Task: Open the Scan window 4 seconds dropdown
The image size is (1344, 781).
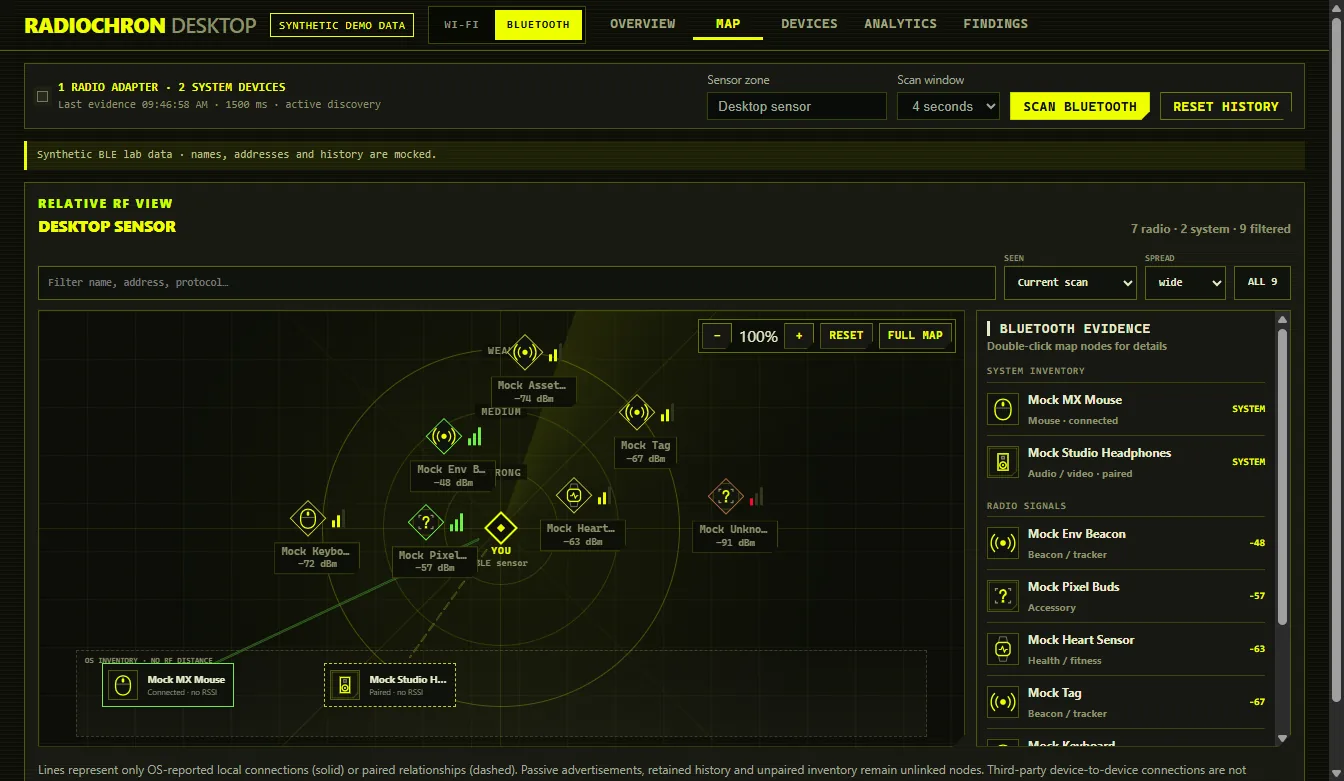Action: pos(948,106)
